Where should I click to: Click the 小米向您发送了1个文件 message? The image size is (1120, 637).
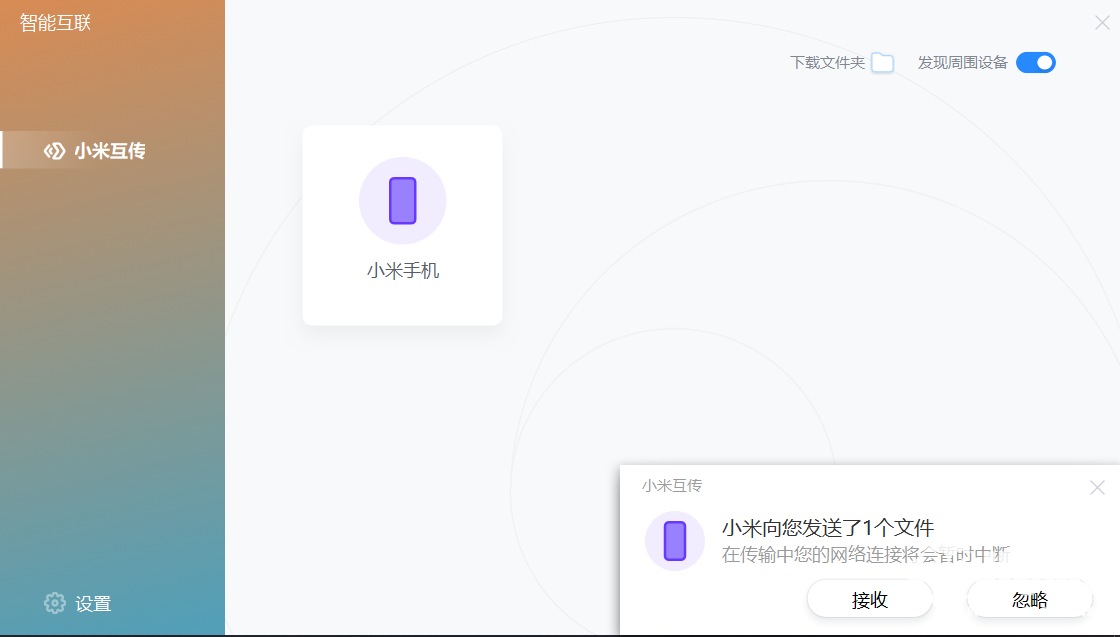828,528
